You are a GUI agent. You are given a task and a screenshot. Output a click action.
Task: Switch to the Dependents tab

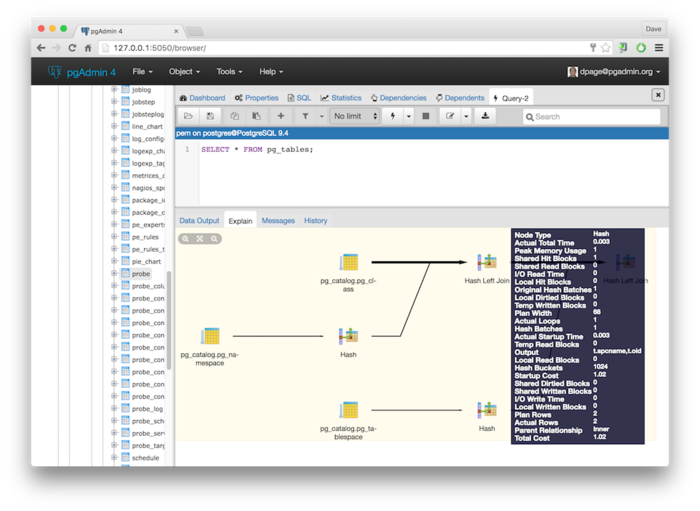(x=460, y=98)
